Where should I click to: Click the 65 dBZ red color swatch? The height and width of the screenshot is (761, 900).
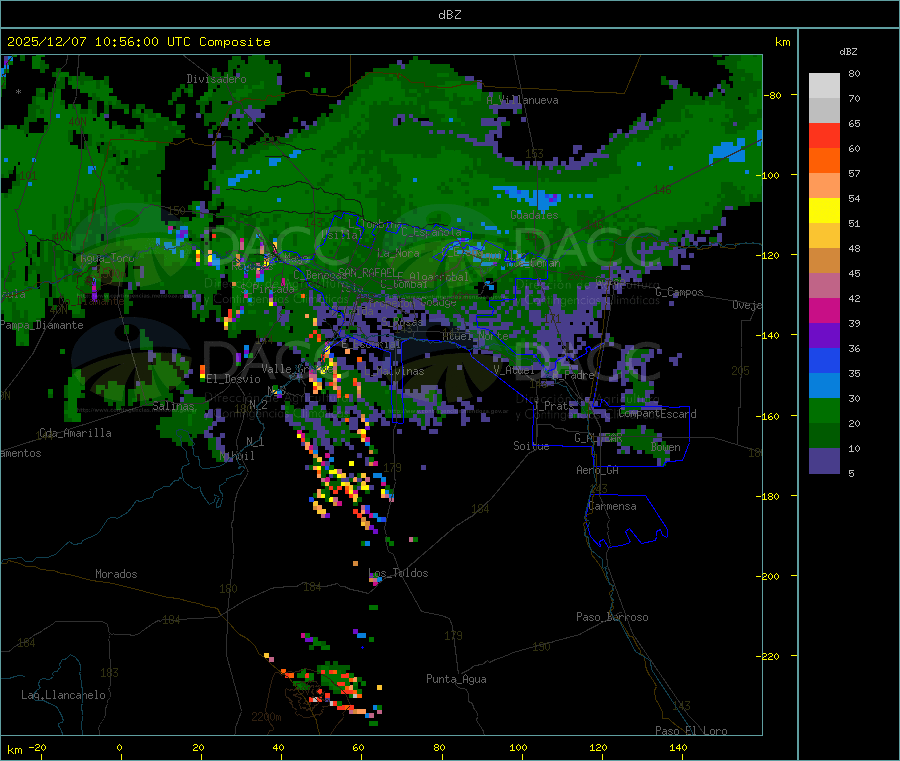point(824,135)
